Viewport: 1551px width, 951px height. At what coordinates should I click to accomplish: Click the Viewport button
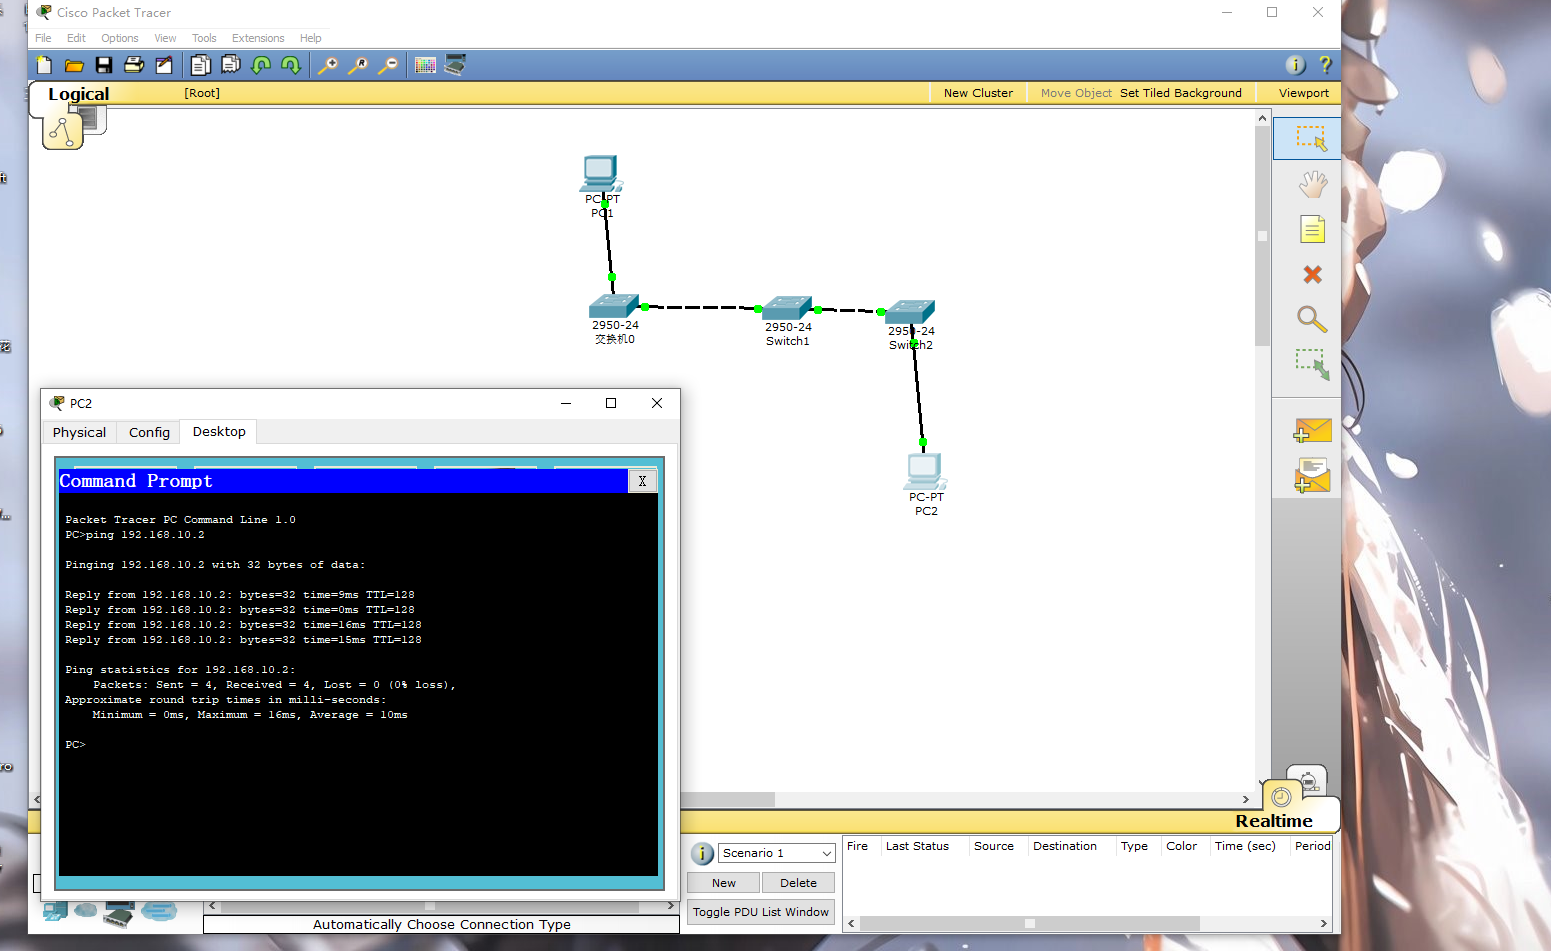(x=1304, y=93)
